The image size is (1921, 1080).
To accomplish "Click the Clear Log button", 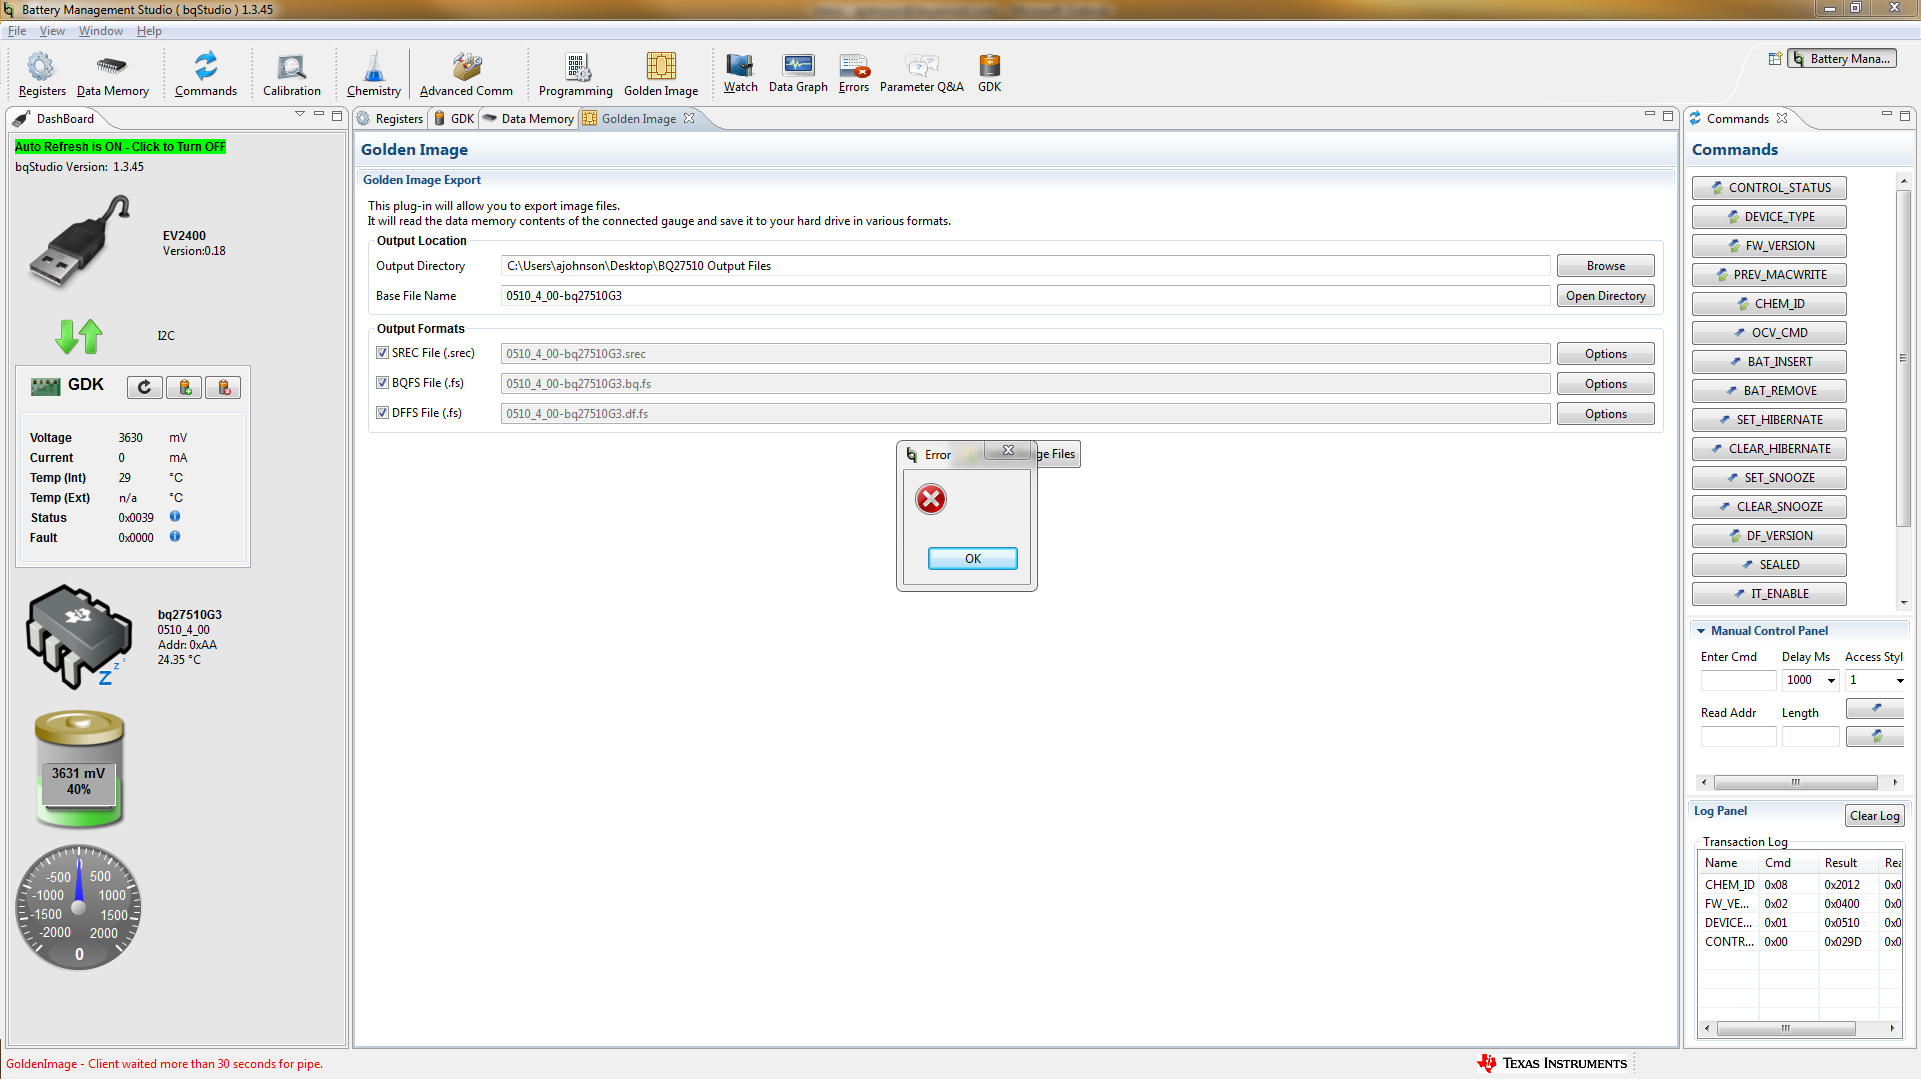I will [1874, 816].
